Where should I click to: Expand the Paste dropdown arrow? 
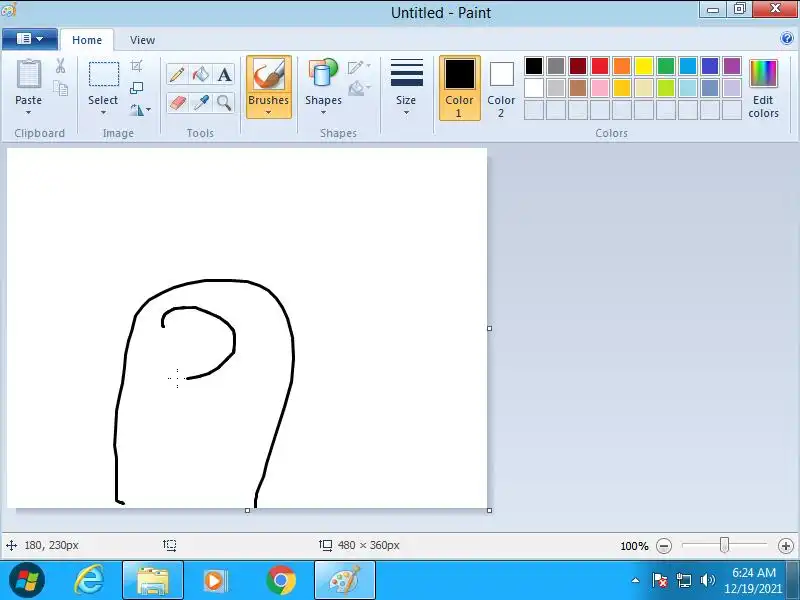click(x=29, y=113)
